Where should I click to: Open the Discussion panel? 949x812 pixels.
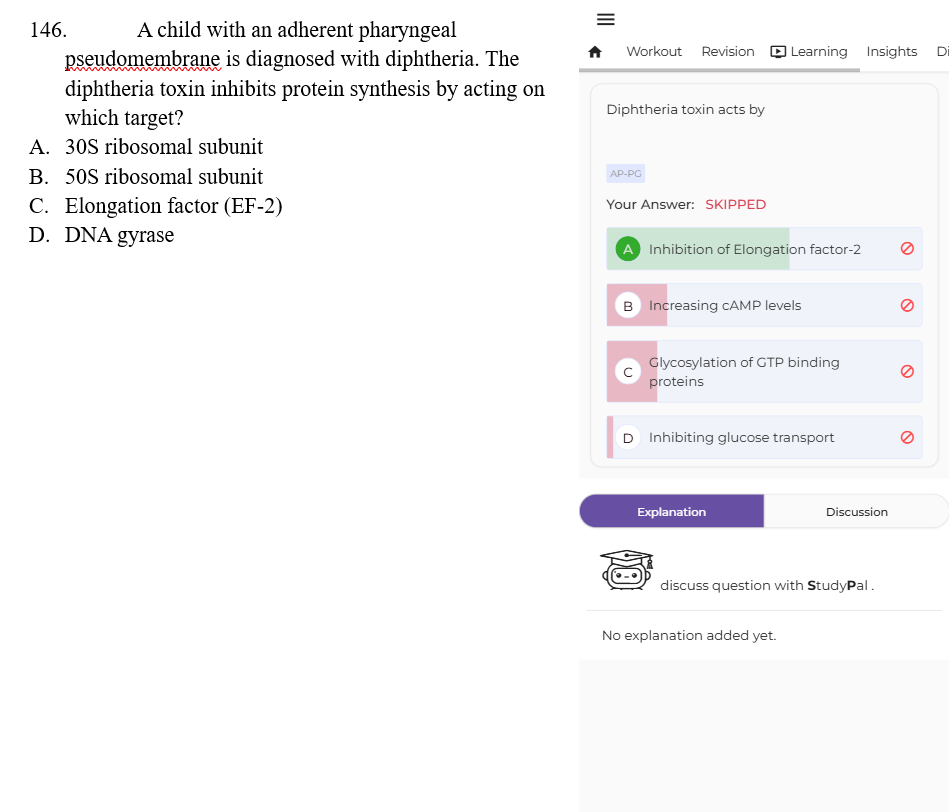click(x=856, y=511)
